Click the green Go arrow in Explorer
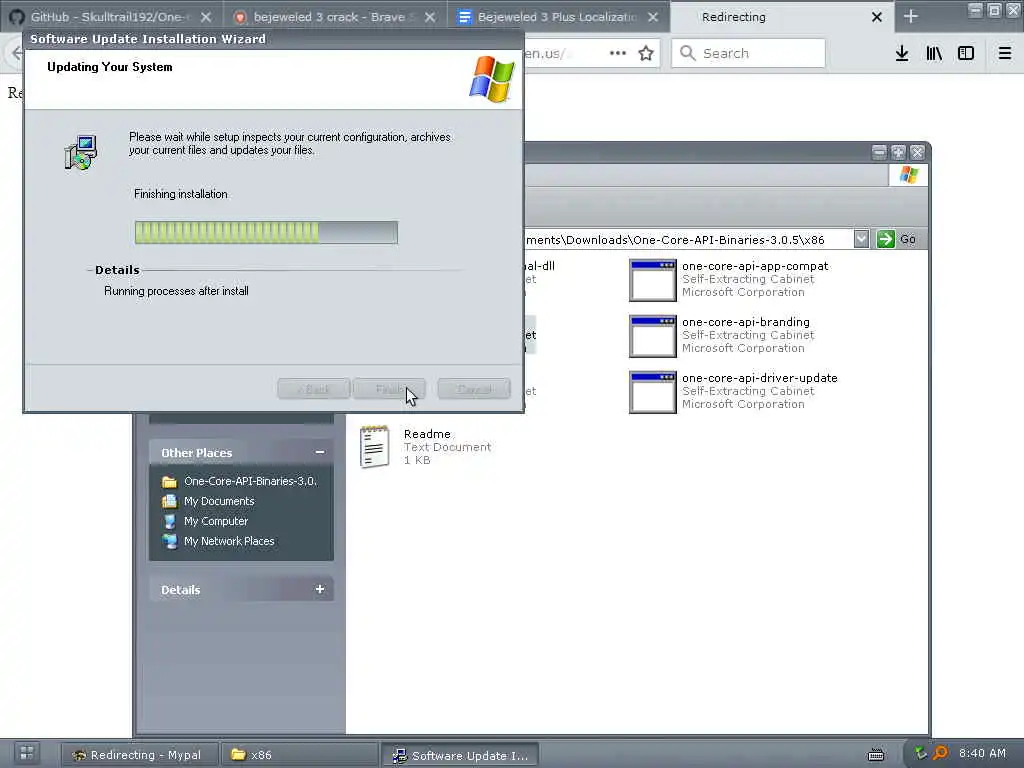1024x768 pixels. (x=886, y=239)
